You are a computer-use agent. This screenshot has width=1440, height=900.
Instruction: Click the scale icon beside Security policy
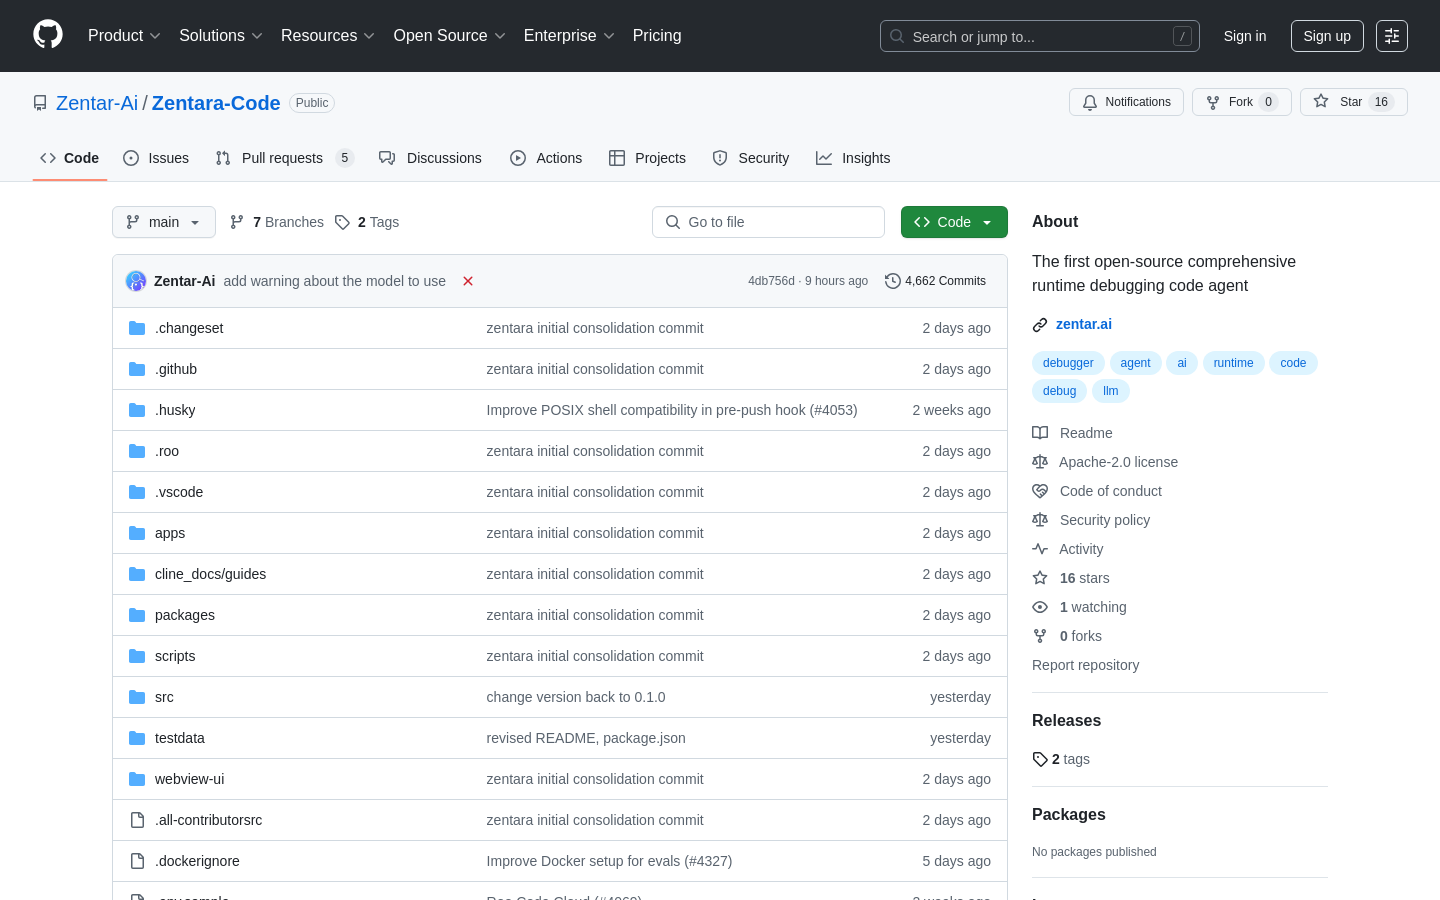(1040, 520)
